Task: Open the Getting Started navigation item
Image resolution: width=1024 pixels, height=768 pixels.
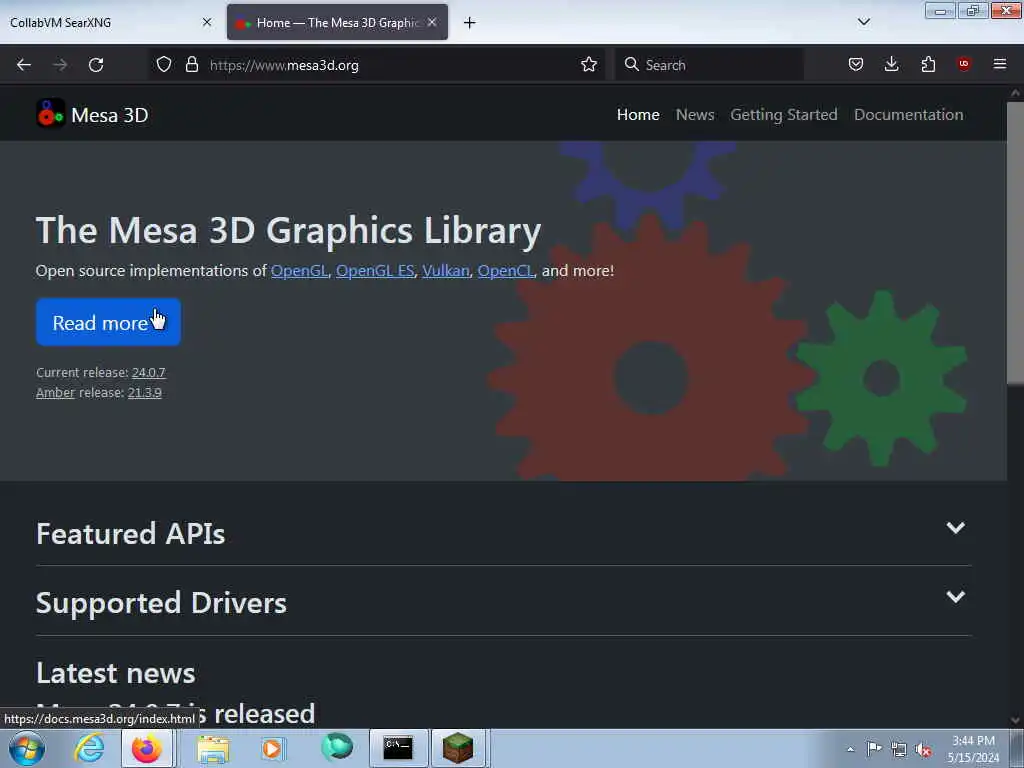Action: tap(784, 115)
